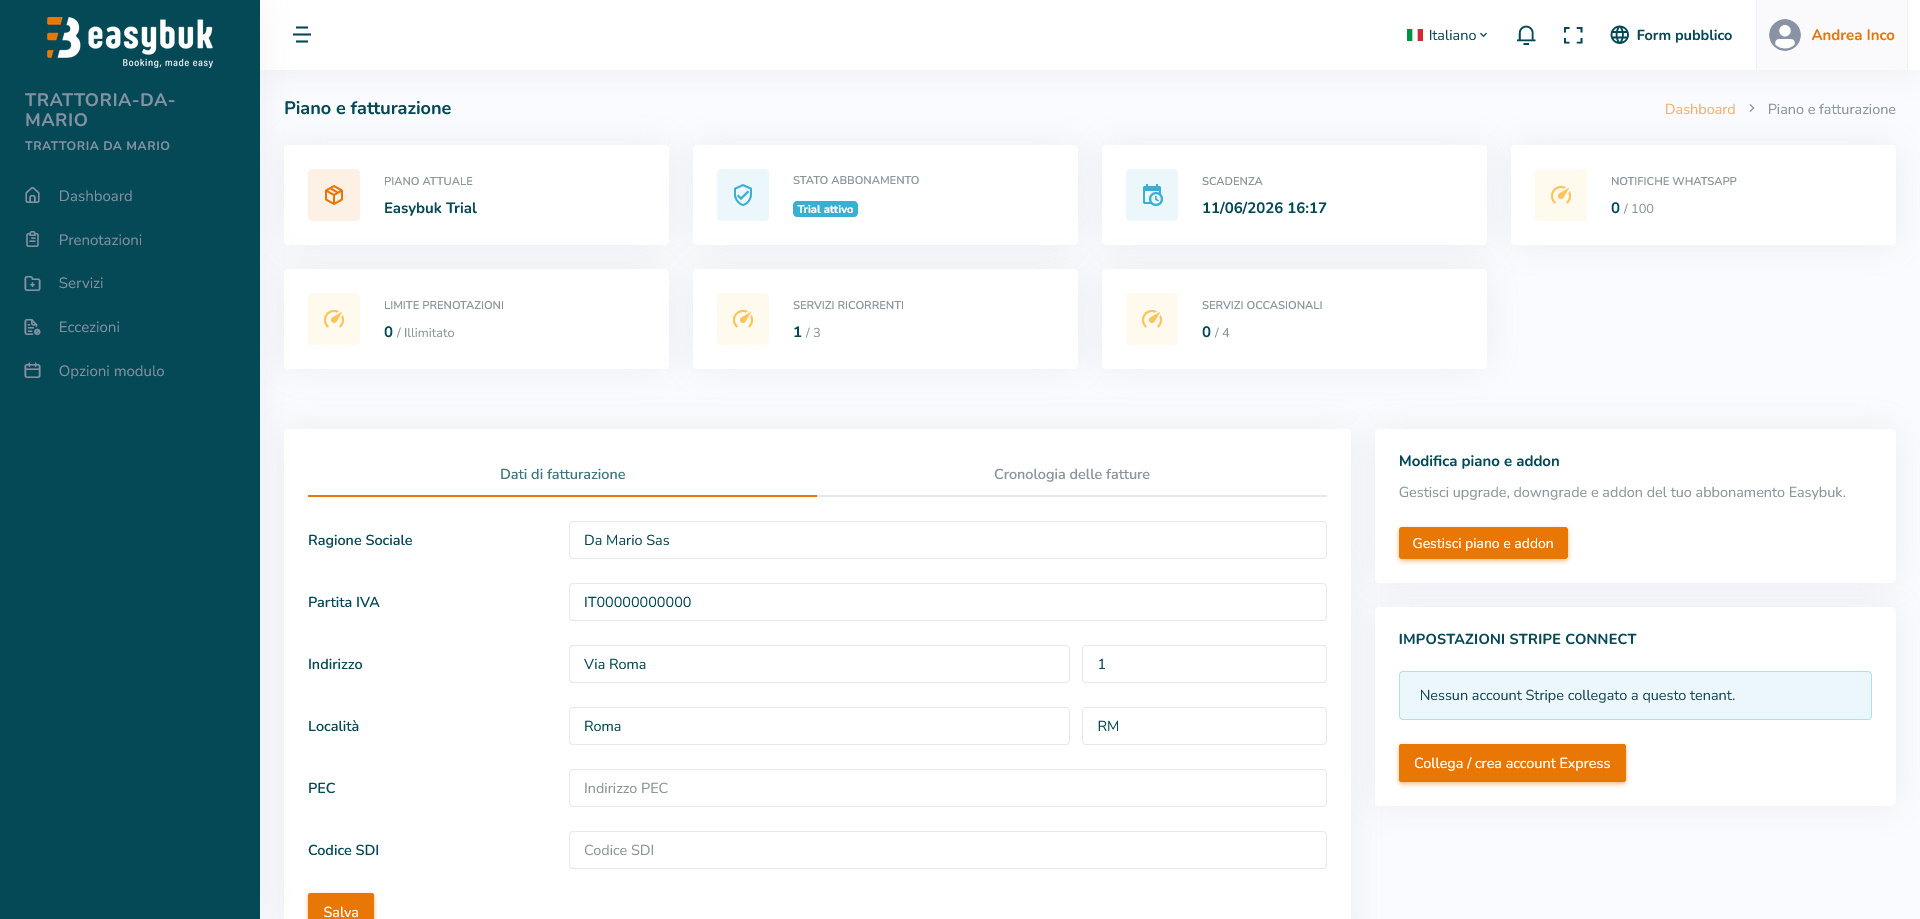The width and height of the screenshot is (1920, 919).
Task: Focus the Ragione Sociale field
Action: [x=948, y=540]
